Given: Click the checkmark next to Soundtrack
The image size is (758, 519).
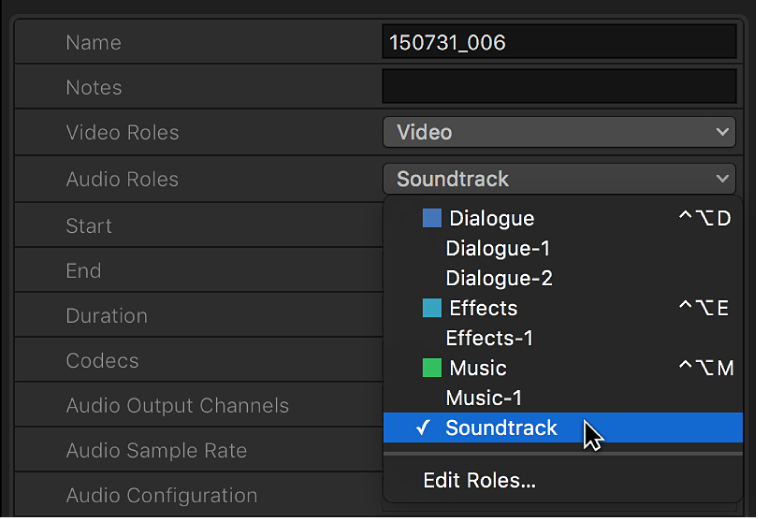Looking at the screenshot, I should [x=424, y=428].
